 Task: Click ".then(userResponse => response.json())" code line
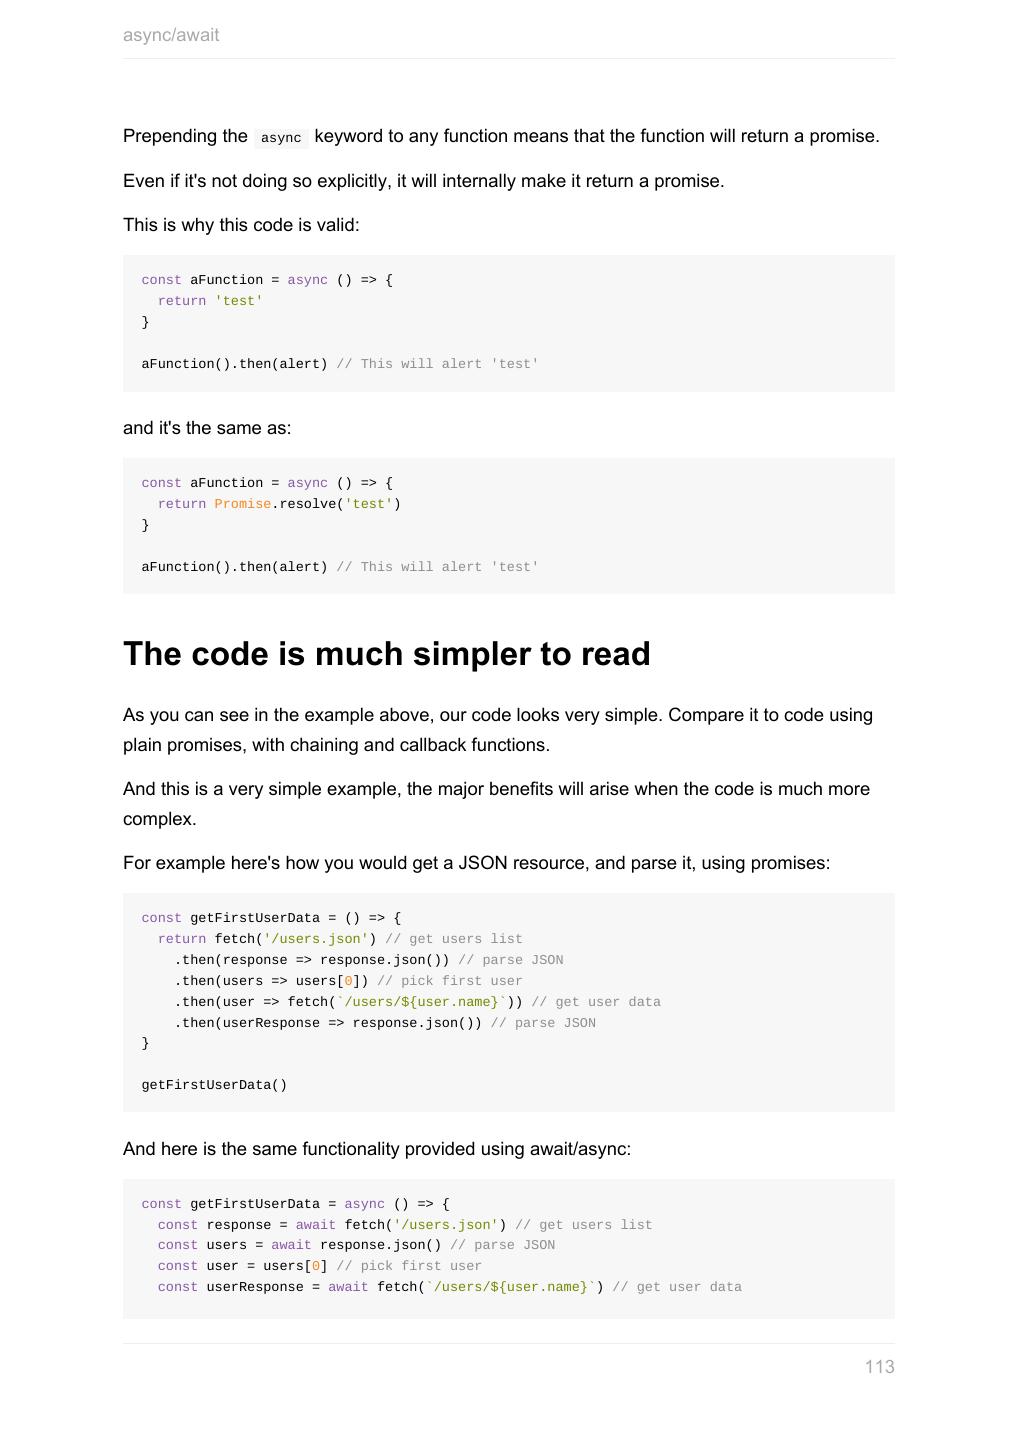(328, 1023)
